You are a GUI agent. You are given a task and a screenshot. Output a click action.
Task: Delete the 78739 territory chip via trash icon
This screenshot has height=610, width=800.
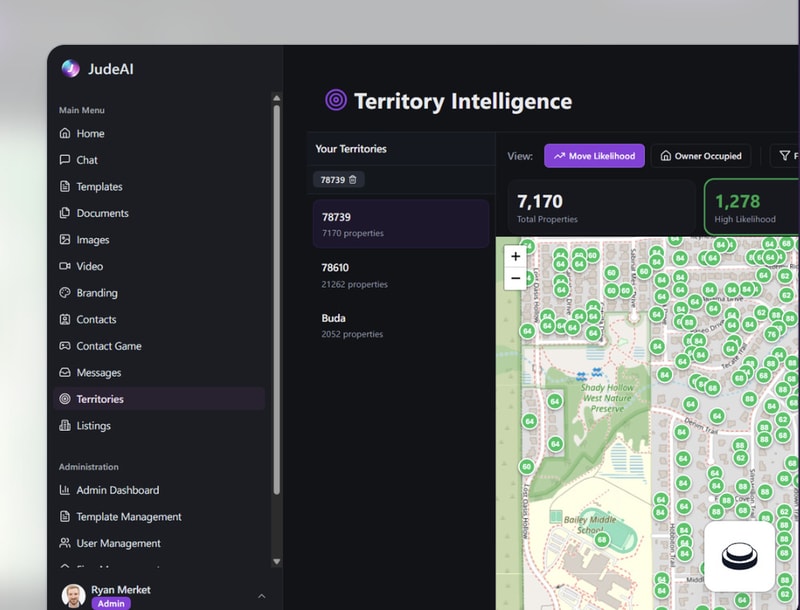352,179
